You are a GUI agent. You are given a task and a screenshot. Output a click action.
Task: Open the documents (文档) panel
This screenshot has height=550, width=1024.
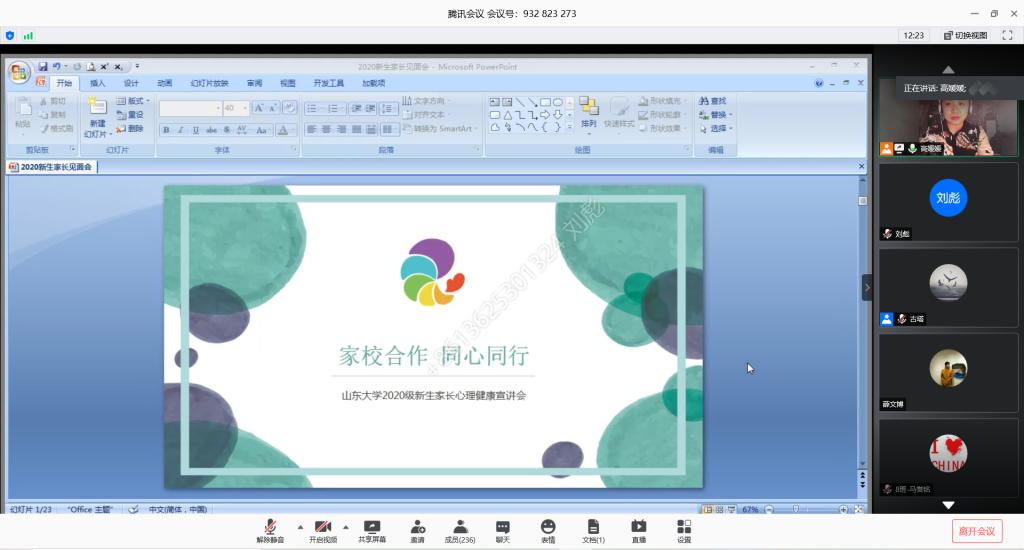(x=593, y=530)
